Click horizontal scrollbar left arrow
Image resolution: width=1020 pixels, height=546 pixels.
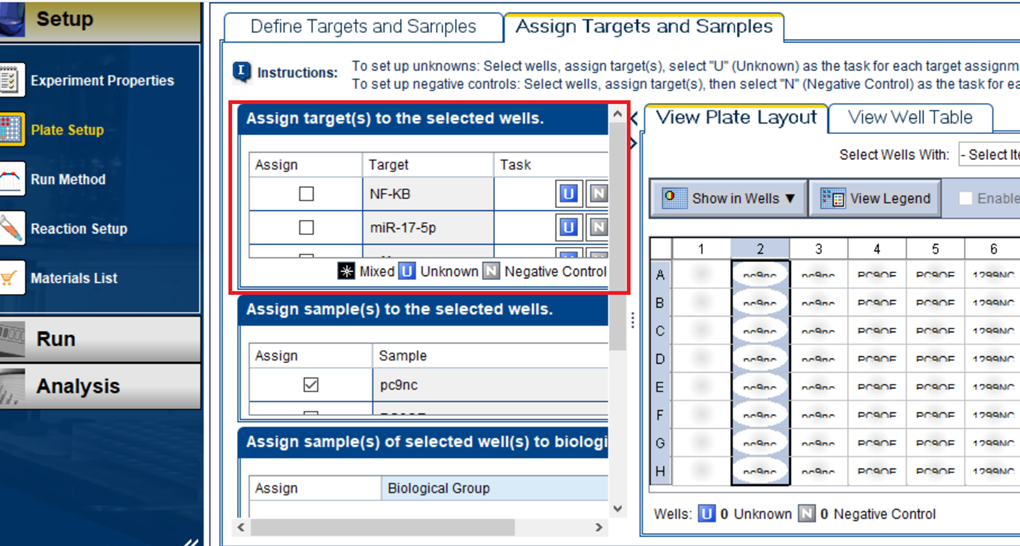tap(242, 526)
